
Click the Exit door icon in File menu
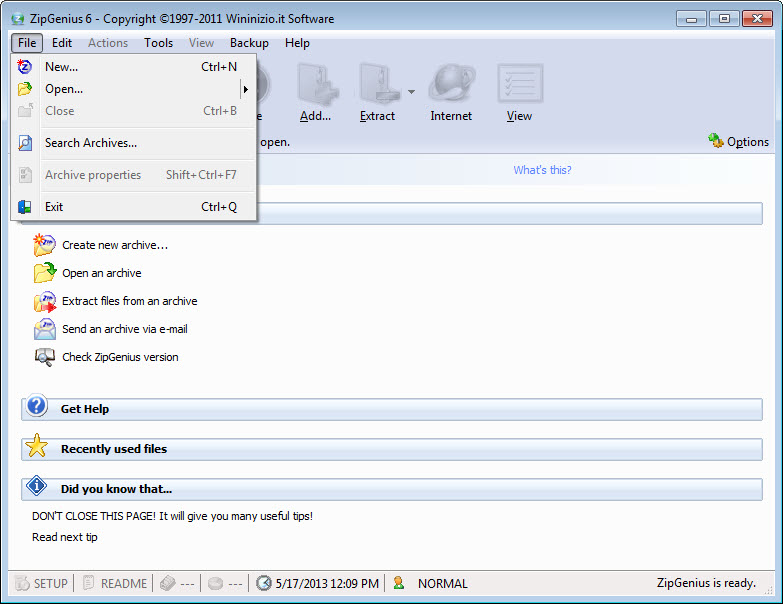(x=24, y=207)
